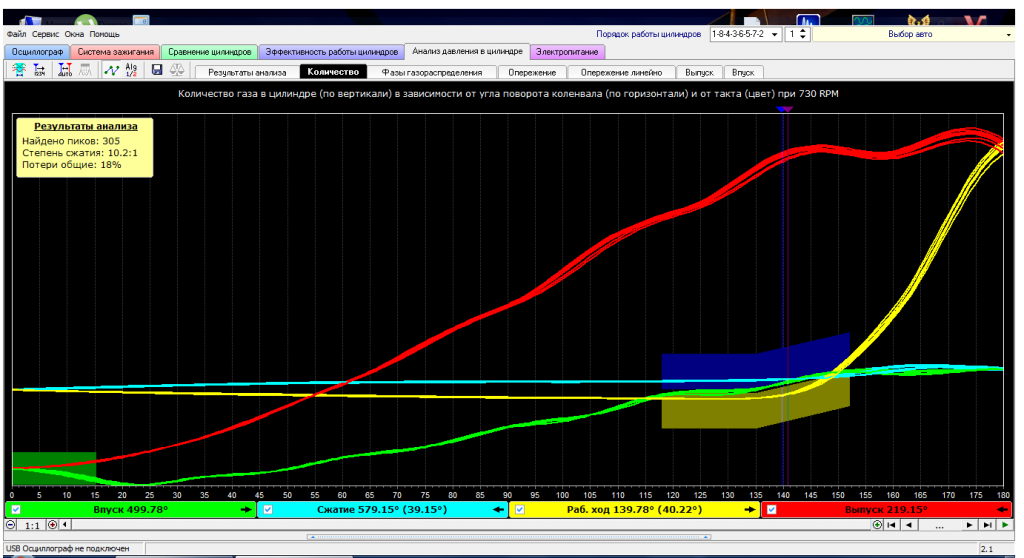
Task: Switch to the Осциллограф tab
Action: click(37, 52)
